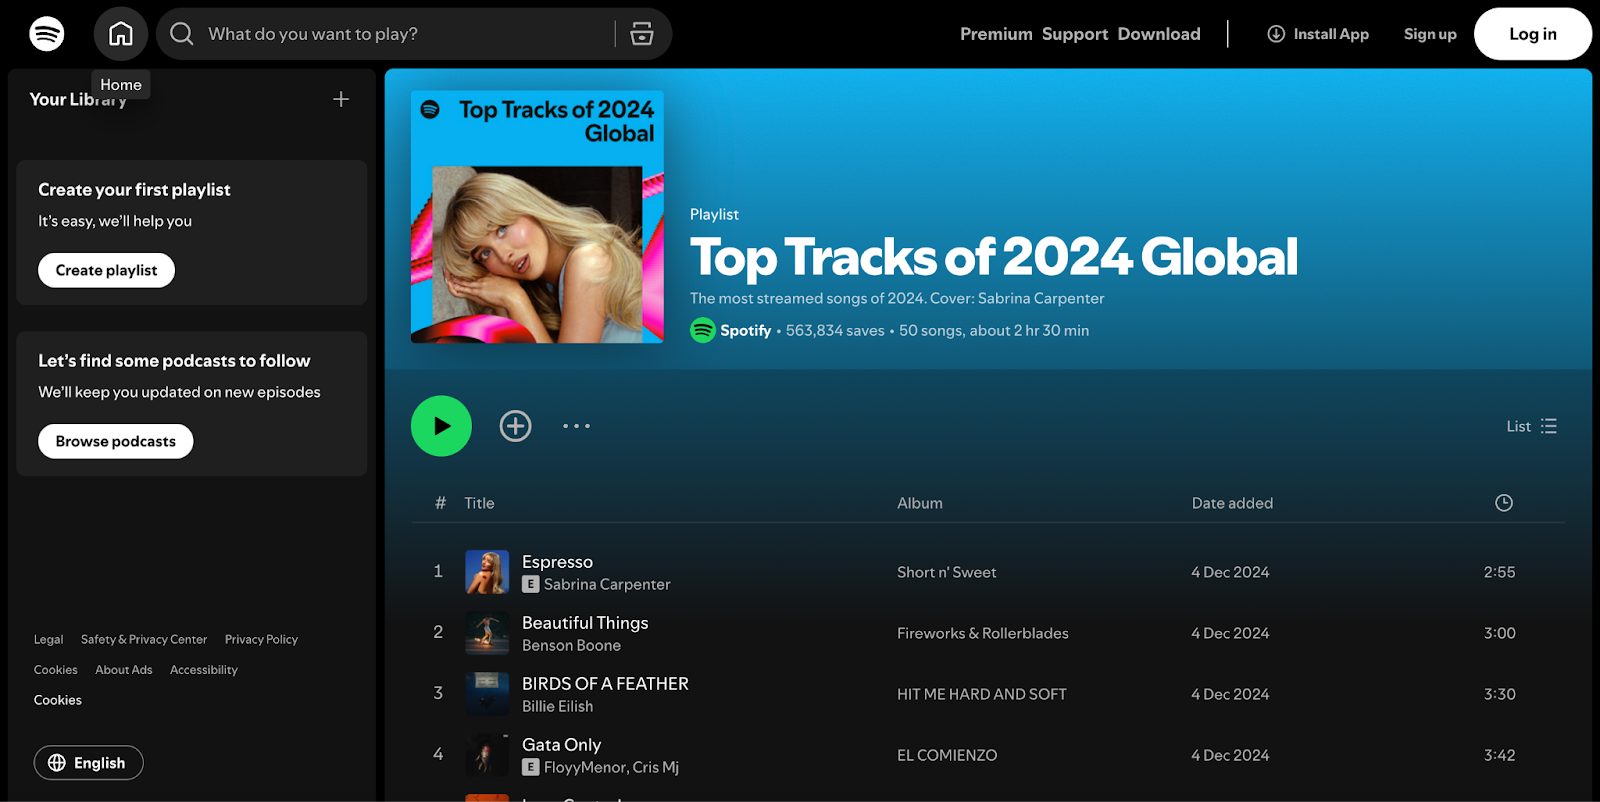The width and height of the screenshot is (1600, 802).
Task: Click Create playlist button
Action: click(106, 270)
